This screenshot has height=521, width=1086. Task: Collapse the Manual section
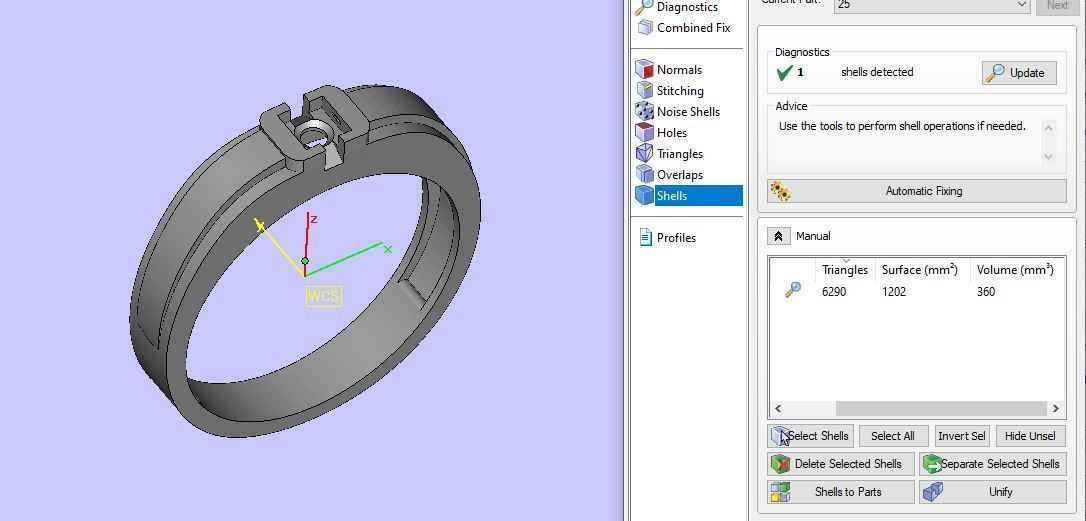(x=778, y=236)
